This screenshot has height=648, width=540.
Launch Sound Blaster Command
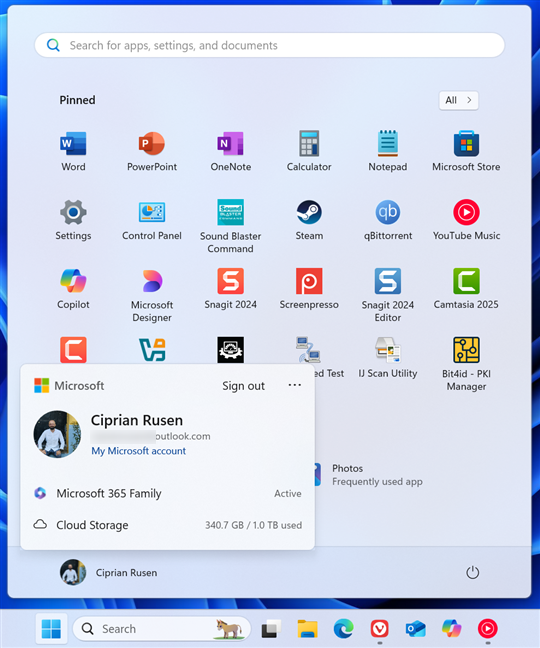[x=231, y=226]
